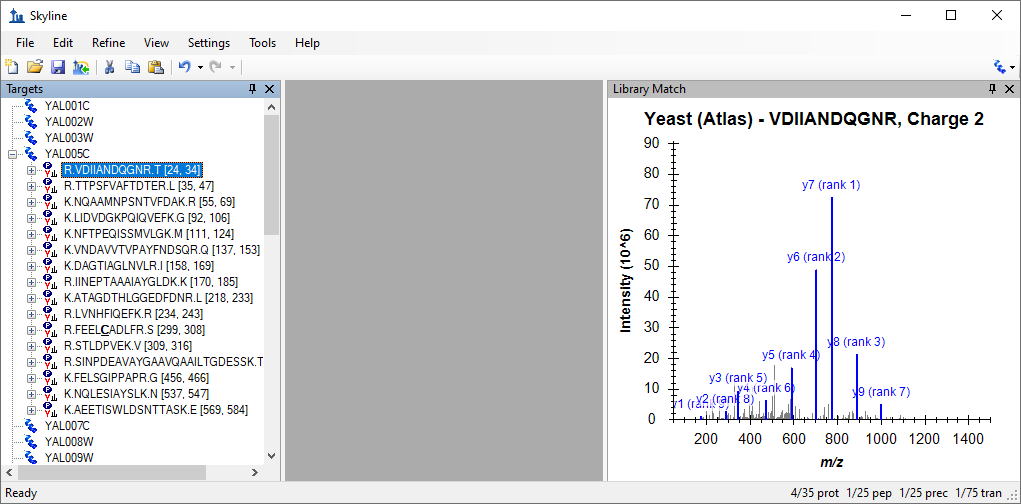Click the New document toolbar icon
This screenshot has height=504, width=1021.
coord(11,66)
